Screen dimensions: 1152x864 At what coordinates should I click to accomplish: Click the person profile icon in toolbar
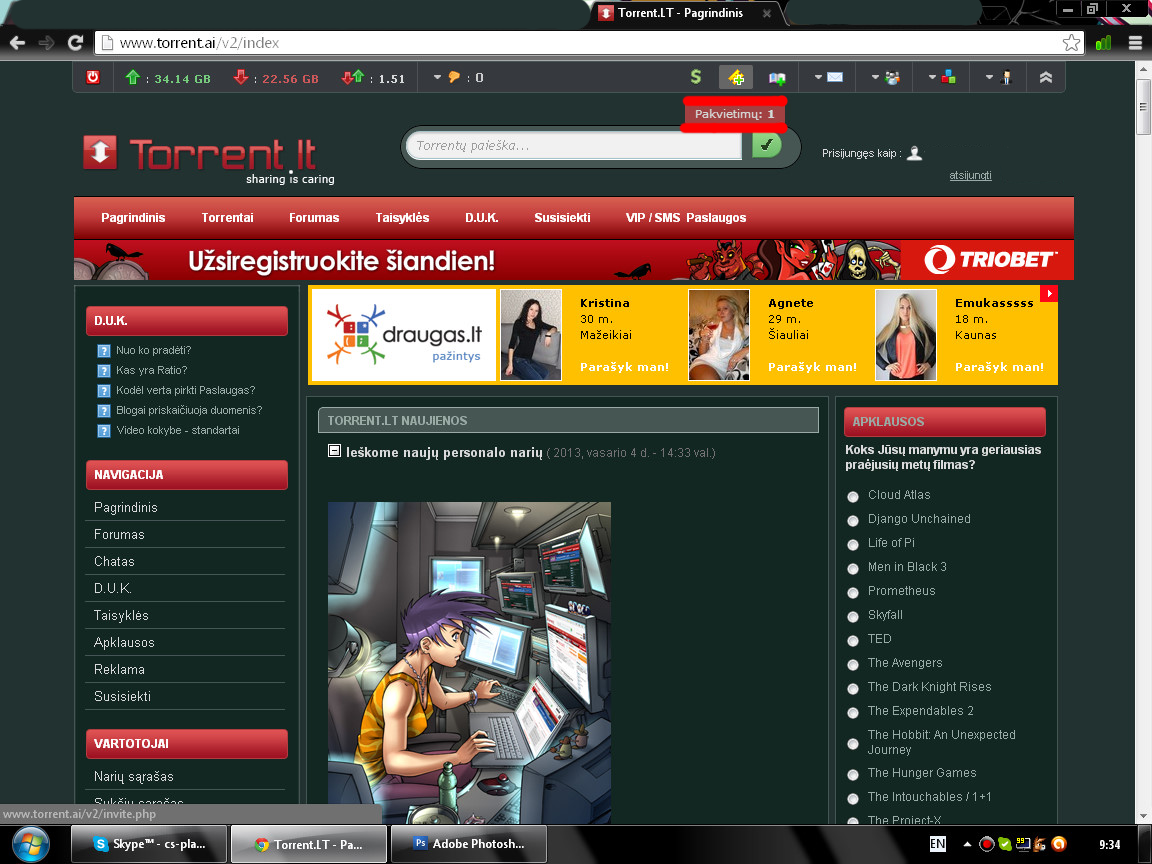[x=1007, y=77]
